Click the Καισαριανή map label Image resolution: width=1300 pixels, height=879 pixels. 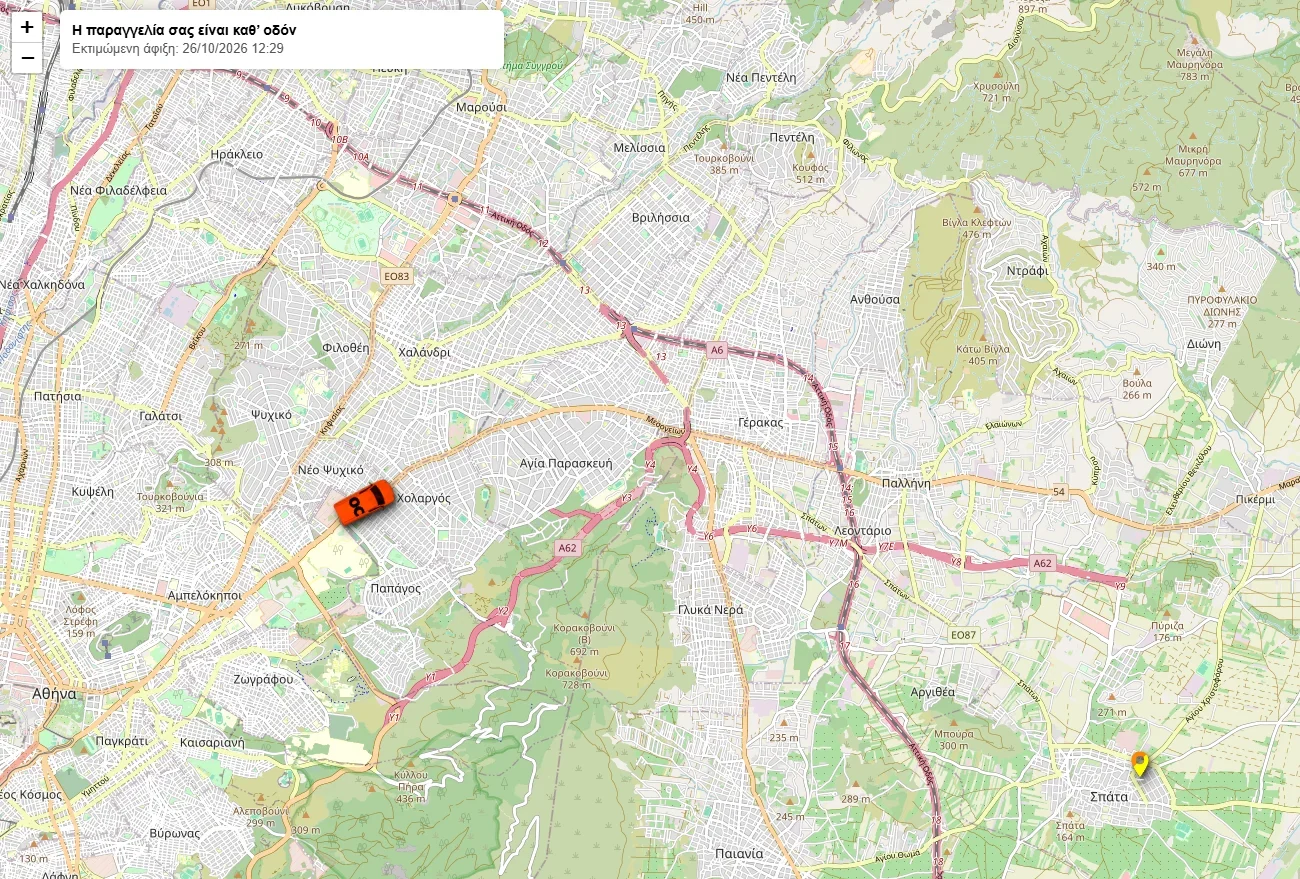click(212, 744)
